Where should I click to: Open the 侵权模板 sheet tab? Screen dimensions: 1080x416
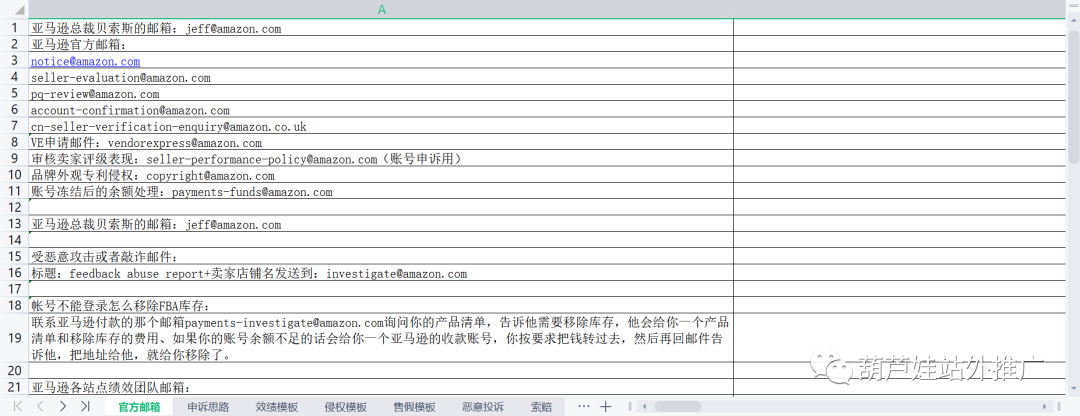(x=346, y=407)
